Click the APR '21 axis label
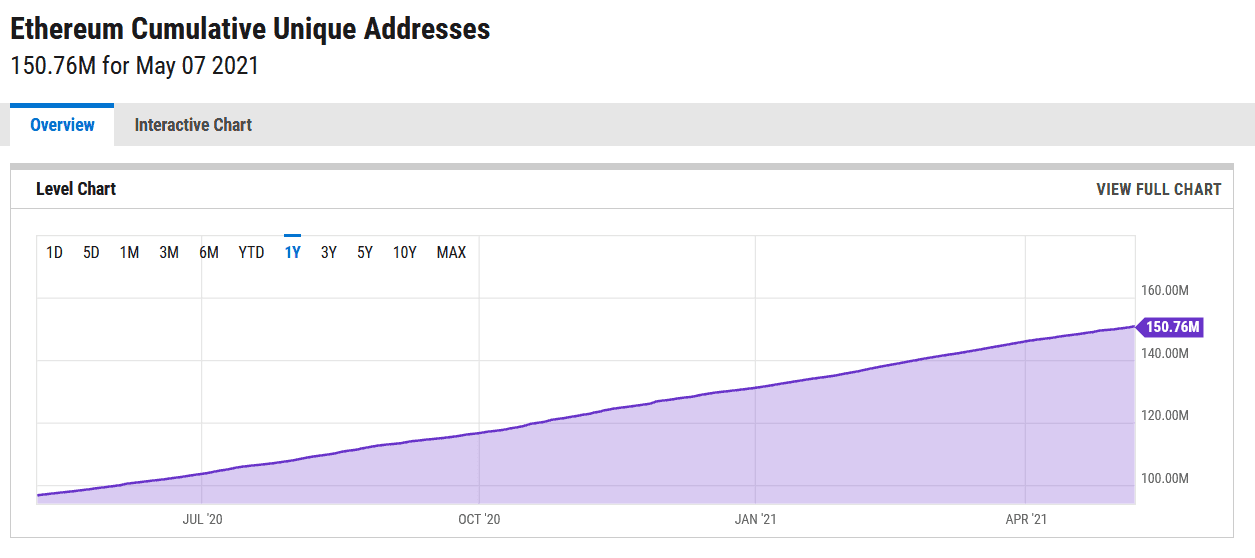 pyautogui.click(x=1026, y=519)
